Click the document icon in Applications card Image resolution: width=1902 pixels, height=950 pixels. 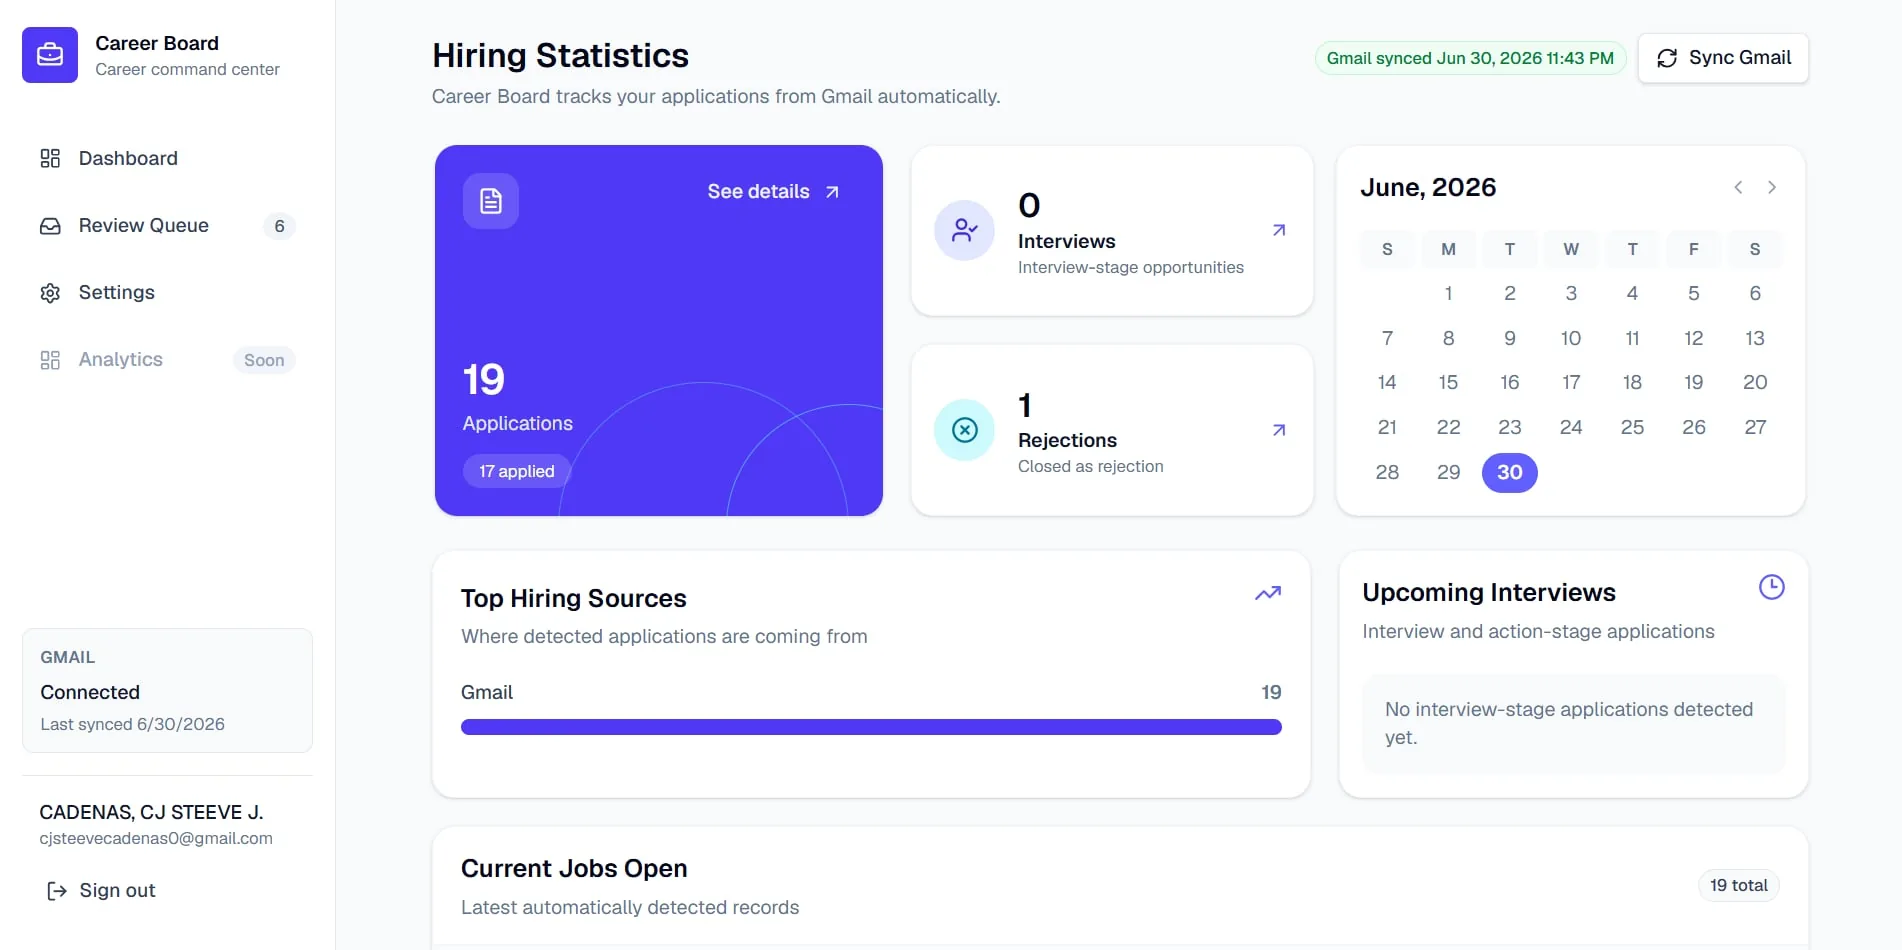(491, 201)
